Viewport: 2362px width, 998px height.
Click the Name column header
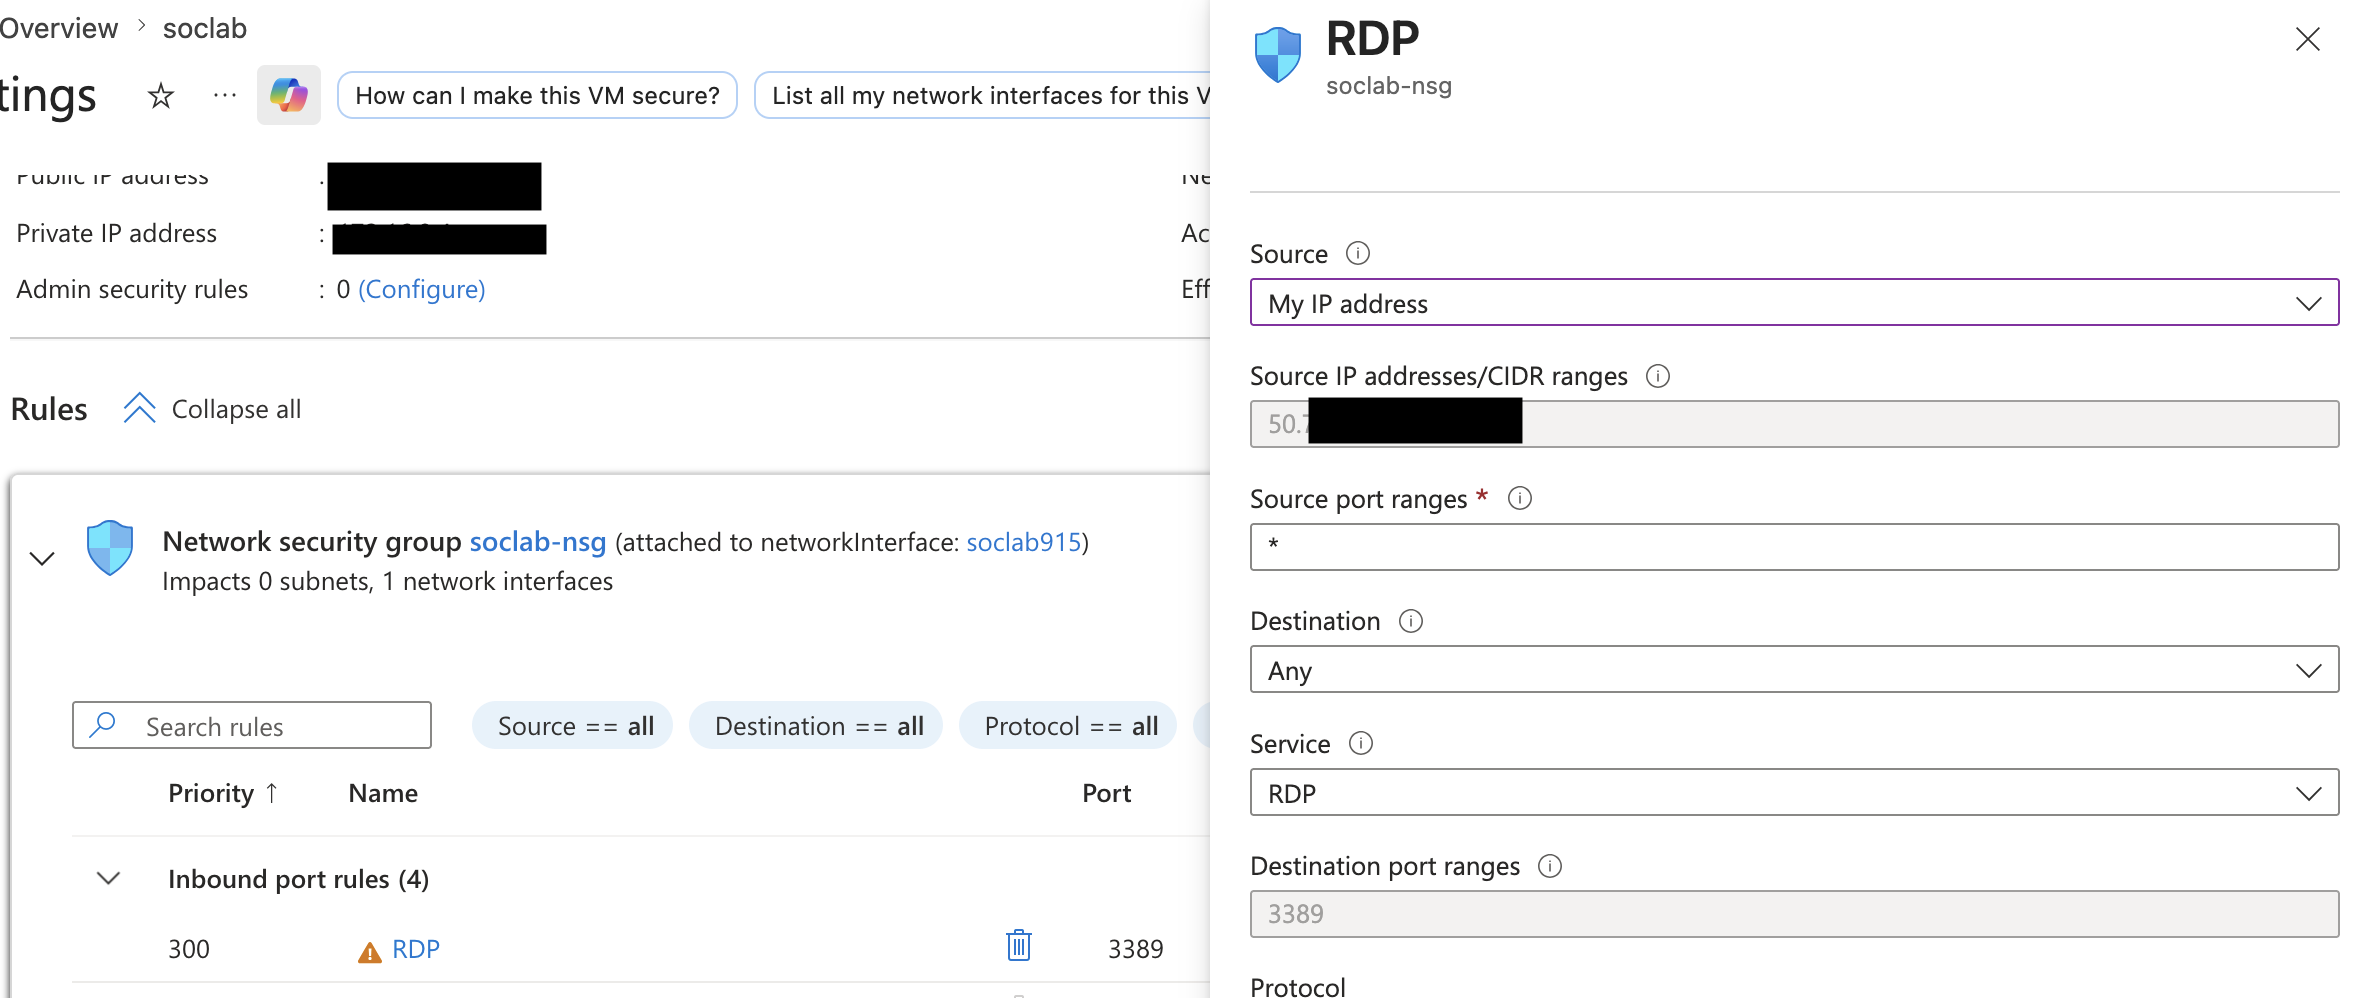pos(383,793)
